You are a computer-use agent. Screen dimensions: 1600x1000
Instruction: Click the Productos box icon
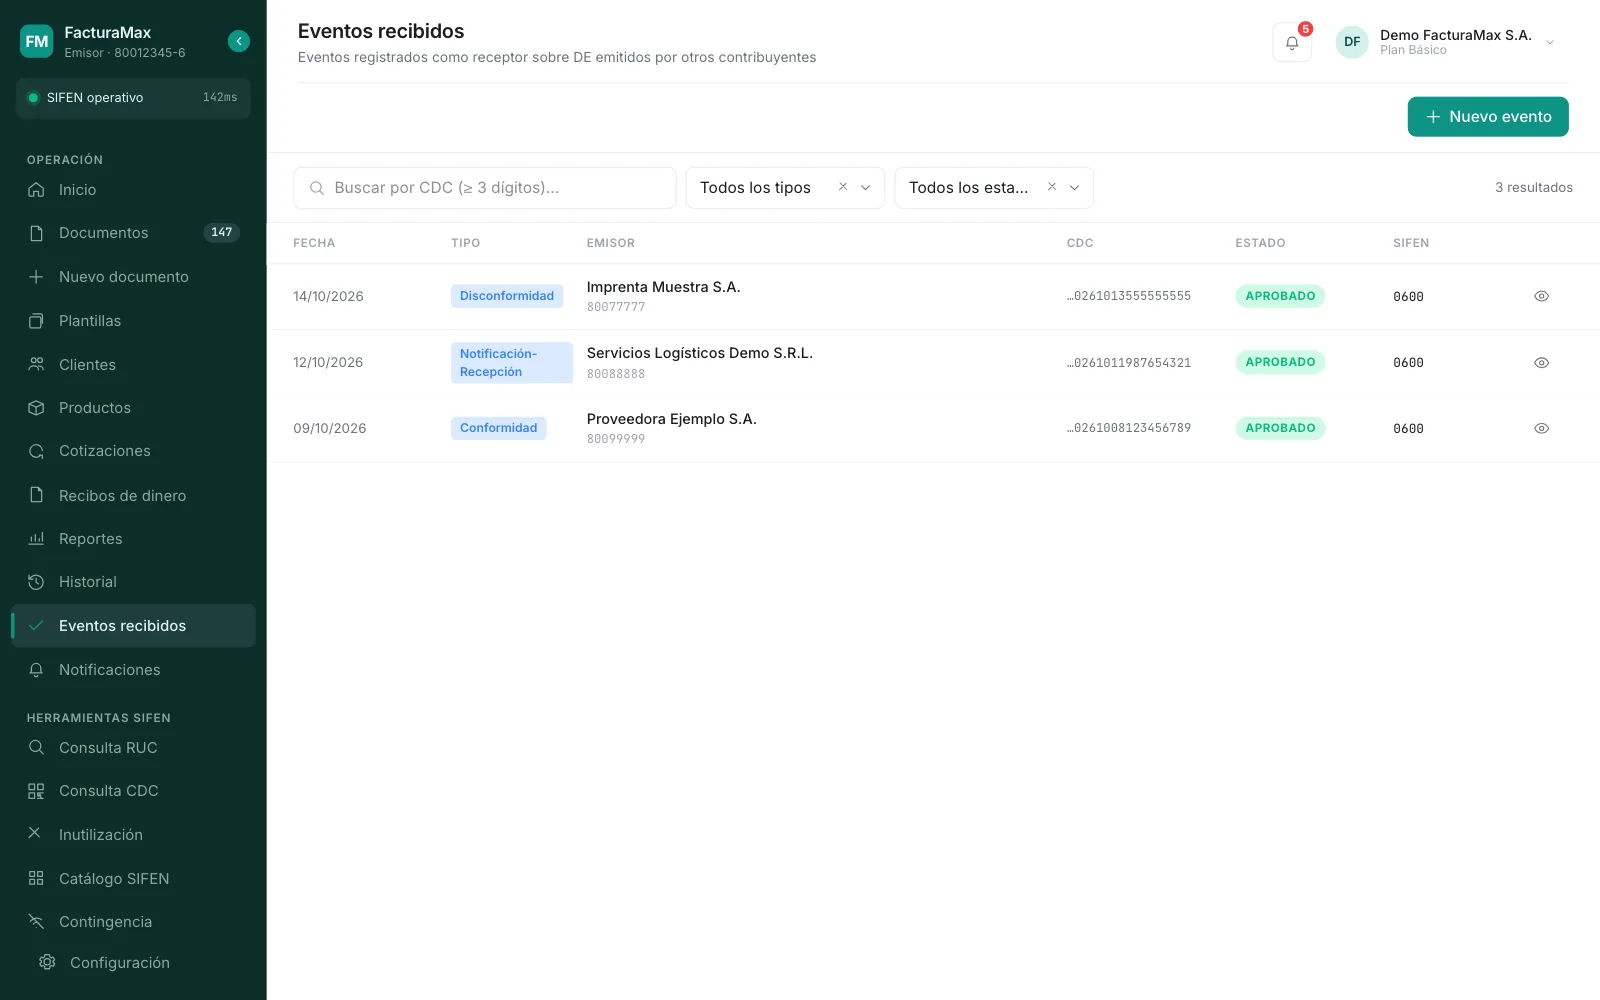coord(36,408)
